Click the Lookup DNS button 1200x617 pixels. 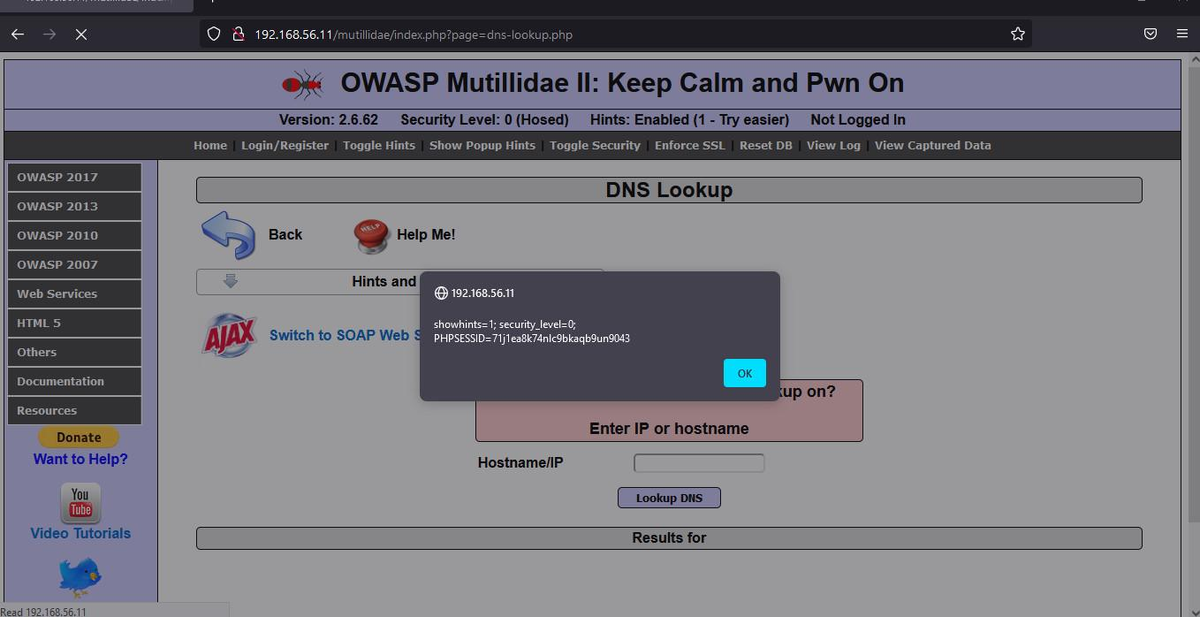(x=669, y=498)
